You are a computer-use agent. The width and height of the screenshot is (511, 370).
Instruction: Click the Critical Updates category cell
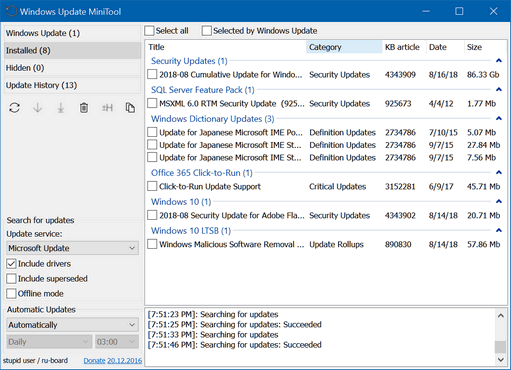pos(338,186)
